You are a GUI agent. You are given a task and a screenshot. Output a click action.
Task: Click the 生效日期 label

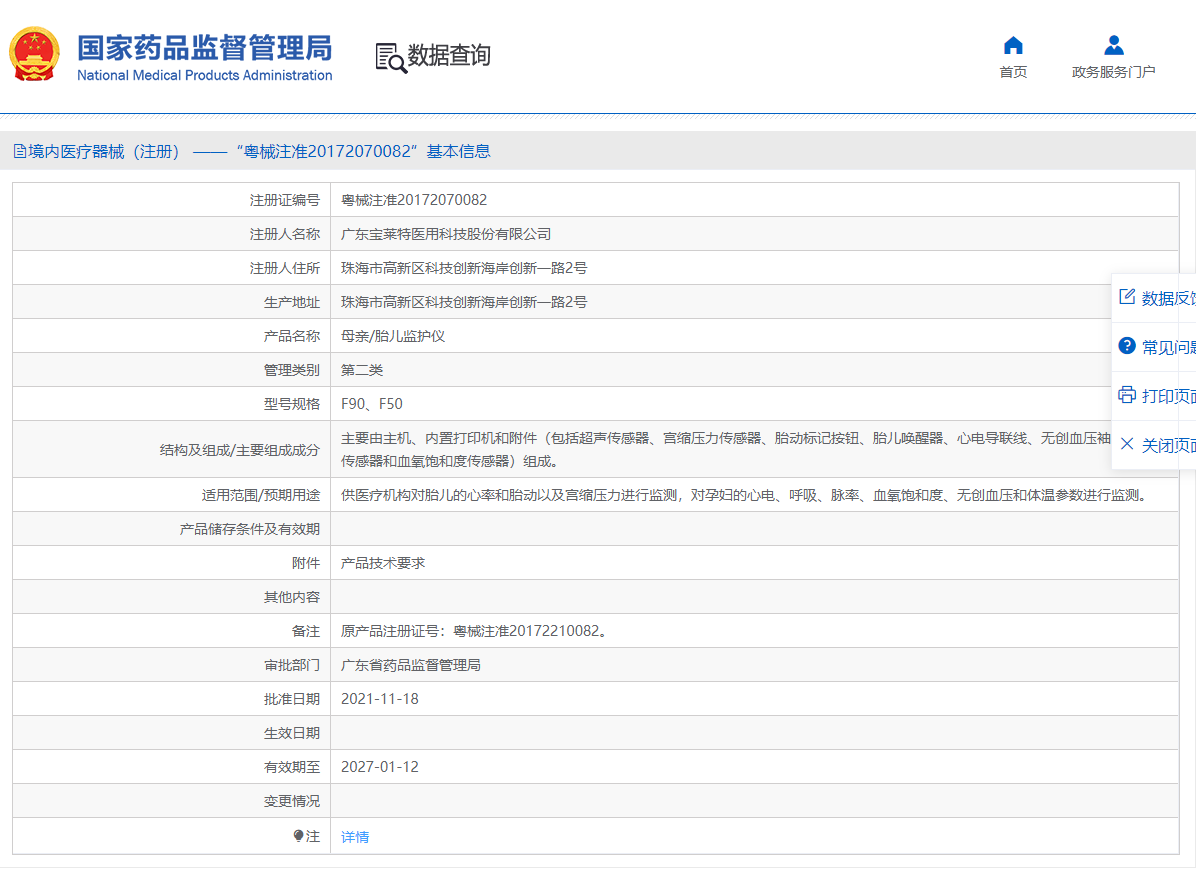pos(291,733)
